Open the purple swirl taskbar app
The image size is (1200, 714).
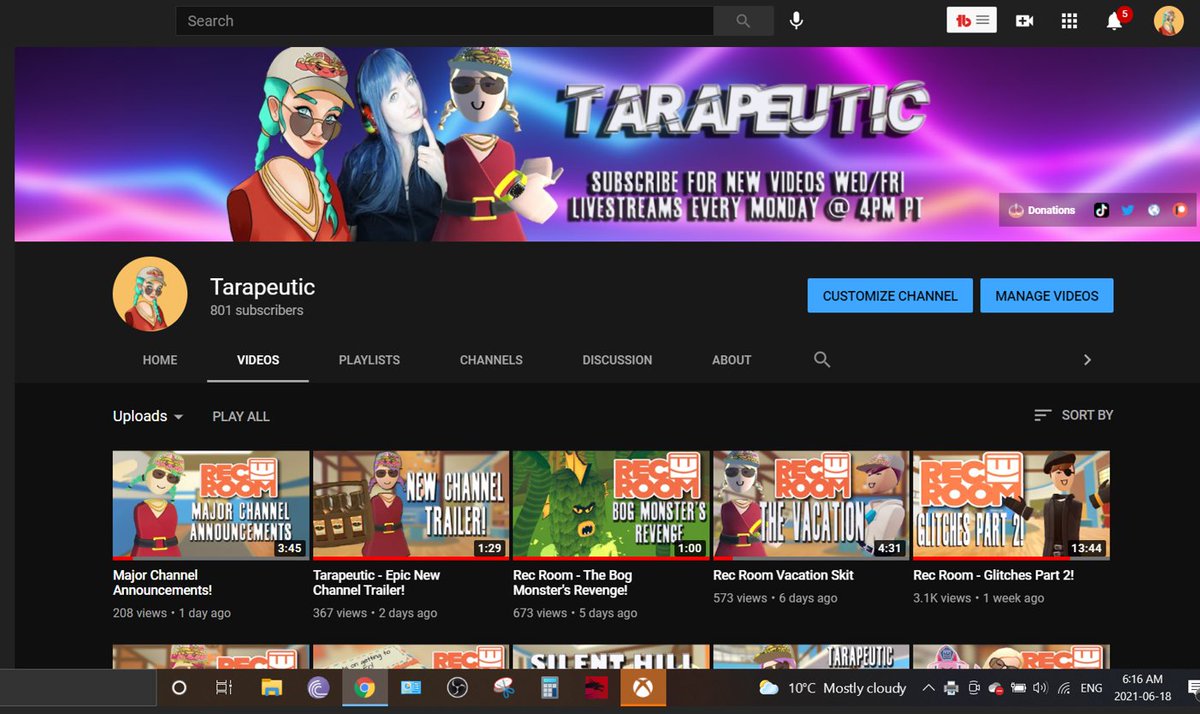pyautogui.click(x=318, y=688)
